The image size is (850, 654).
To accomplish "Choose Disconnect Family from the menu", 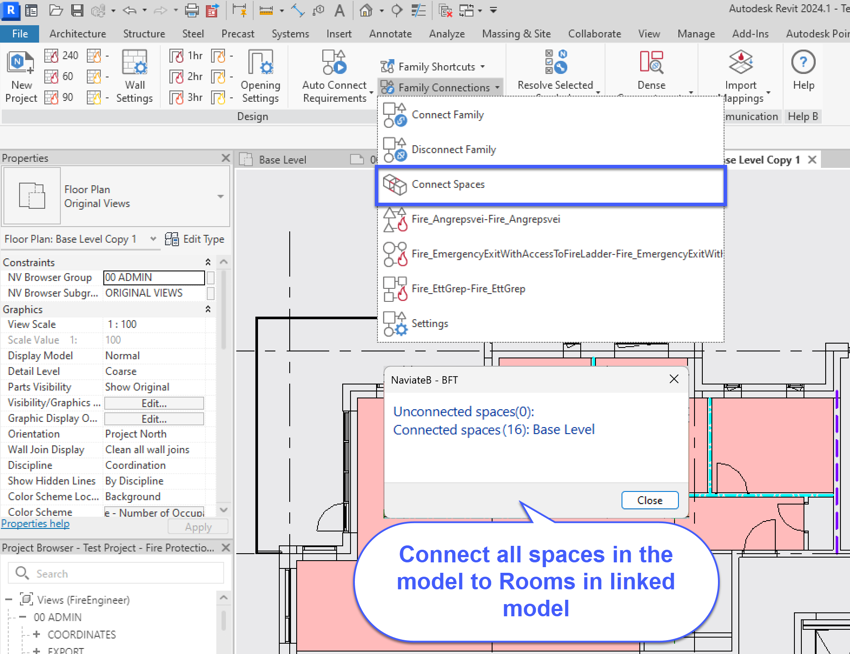I will [x=453, y=150].
